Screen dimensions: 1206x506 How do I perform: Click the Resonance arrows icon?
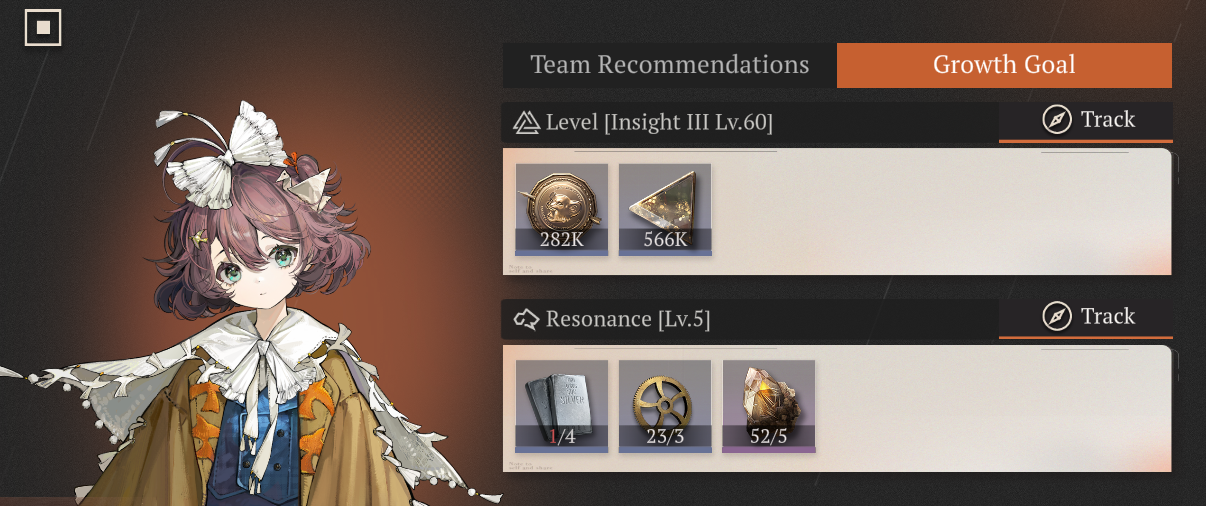click(526, 320)
